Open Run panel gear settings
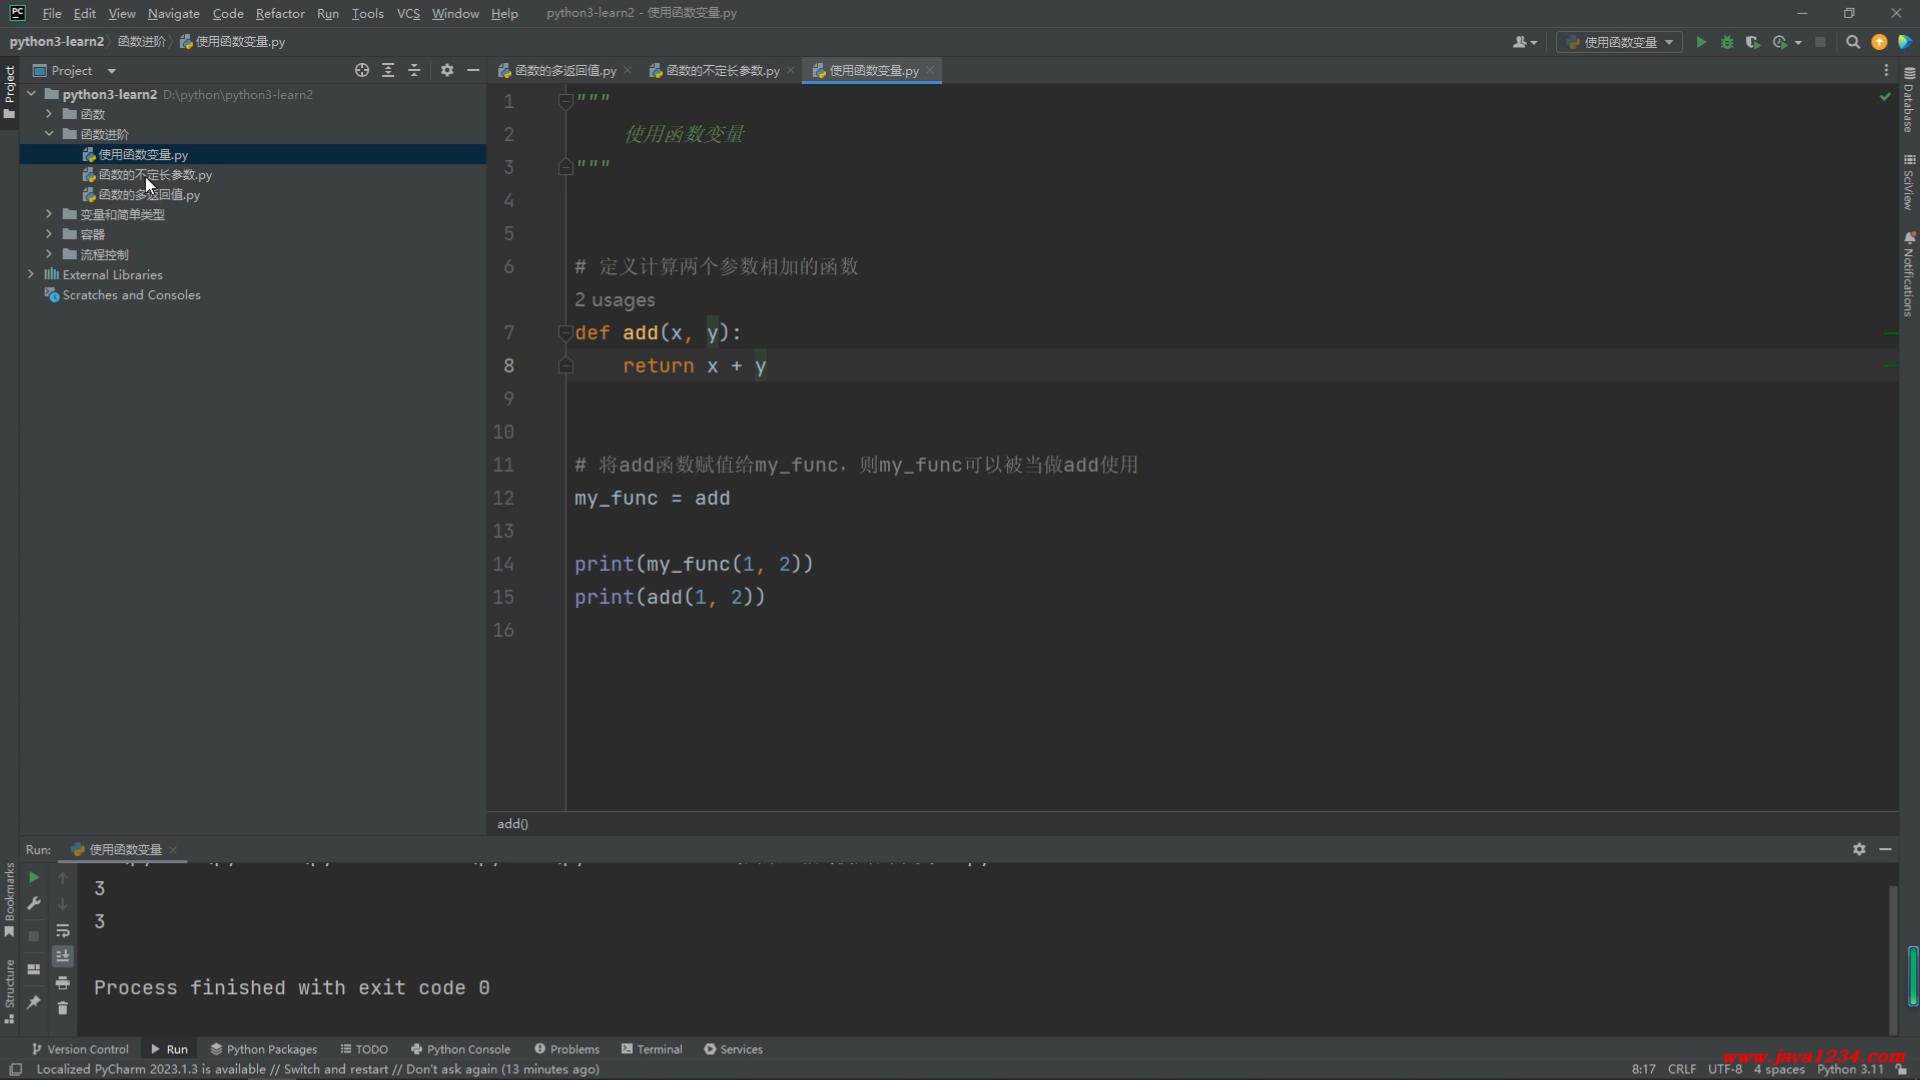The image size is (1920, 1080). [x=1859, y=849]
